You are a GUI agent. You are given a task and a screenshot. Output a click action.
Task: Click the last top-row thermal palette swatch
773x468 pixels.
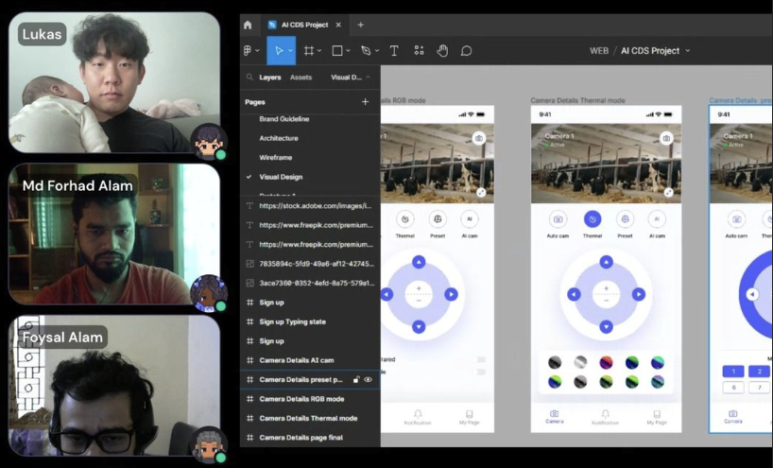[657, 362]
